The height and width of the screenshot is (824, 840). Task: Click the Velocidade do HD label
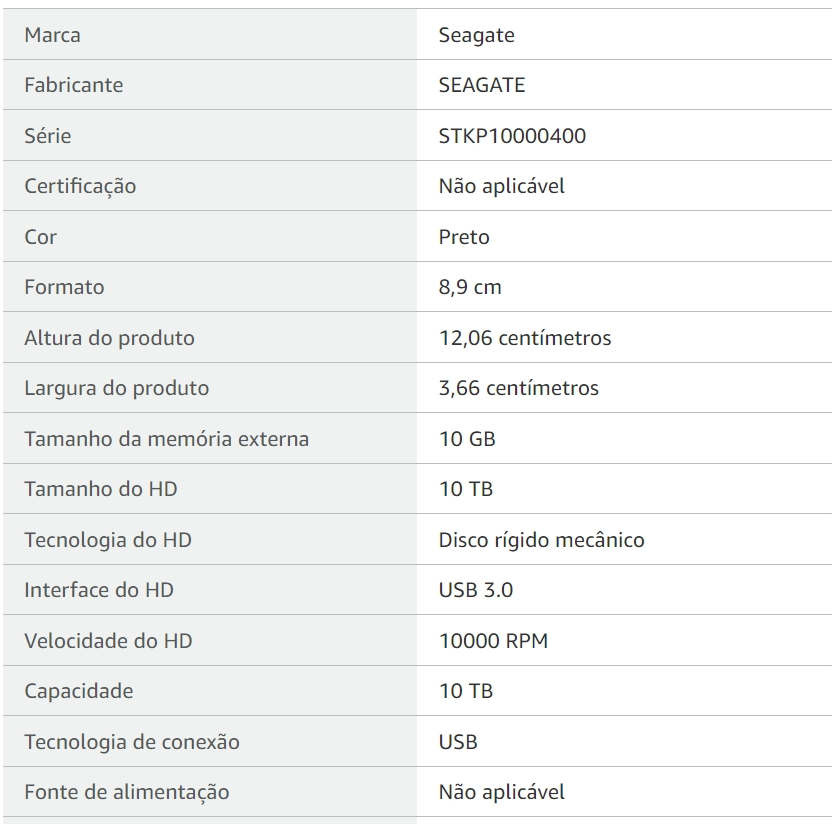[x=108, y=641]
